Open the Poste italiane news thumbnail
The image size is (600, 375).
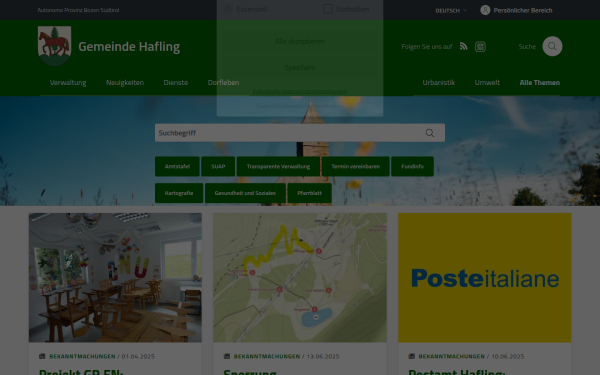click(485, 277)
